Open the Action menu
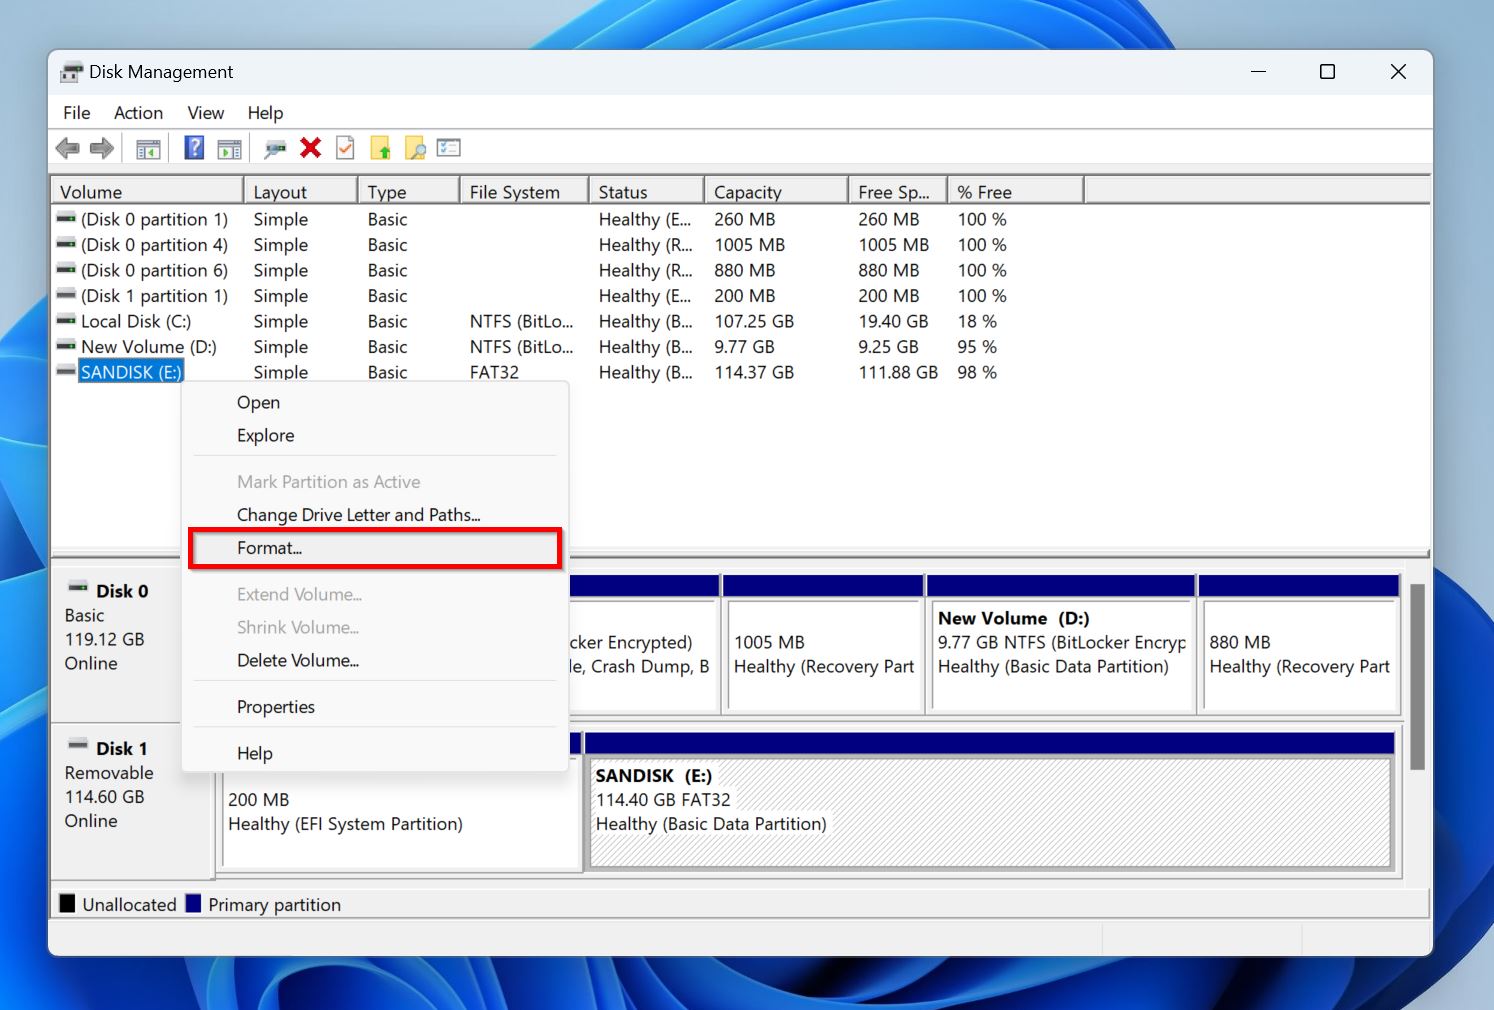This screenshot has height=1010, width=1494. pos(138,112)
